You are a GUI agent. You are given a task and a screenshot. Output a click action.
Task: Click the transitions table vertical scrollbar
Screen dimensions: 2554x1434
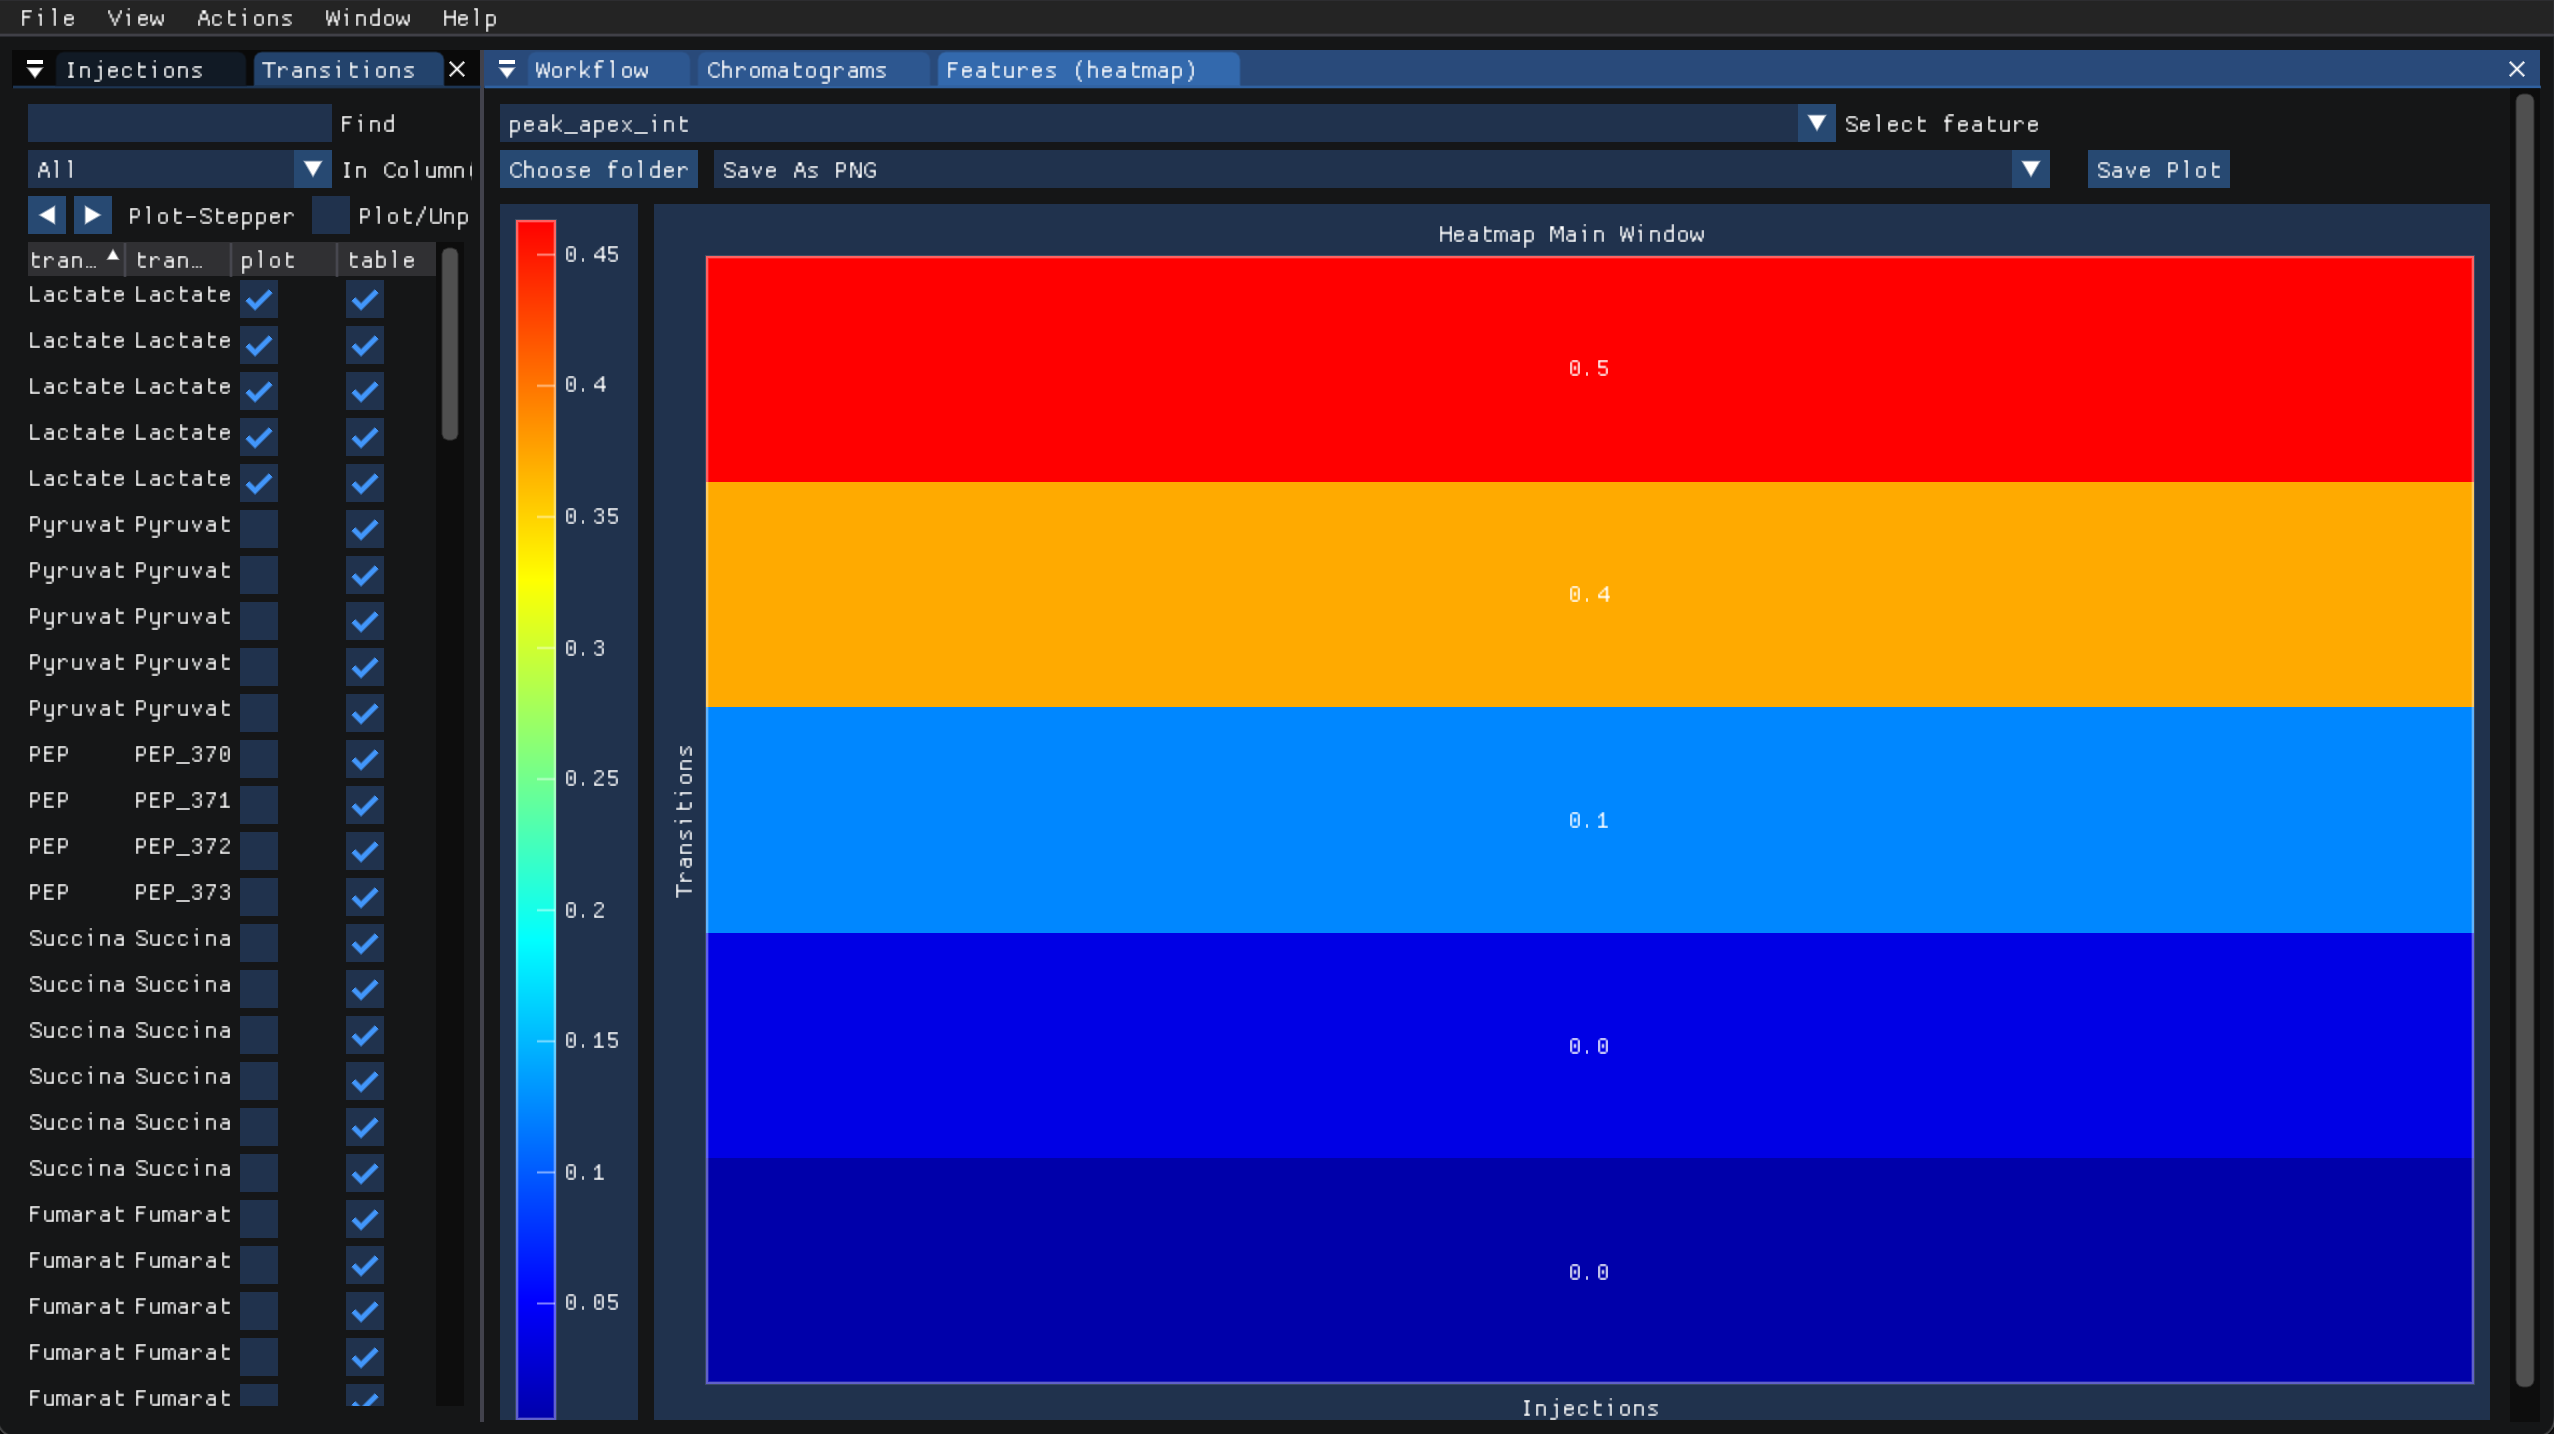coord(450,343)
